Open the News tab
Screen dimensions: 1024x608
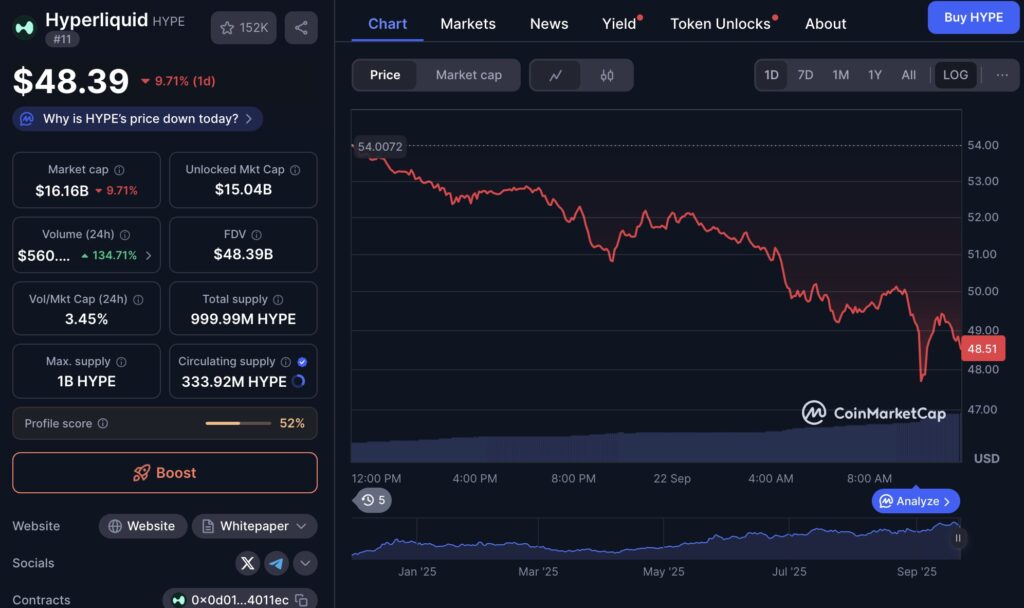click(x=549, y=24)
